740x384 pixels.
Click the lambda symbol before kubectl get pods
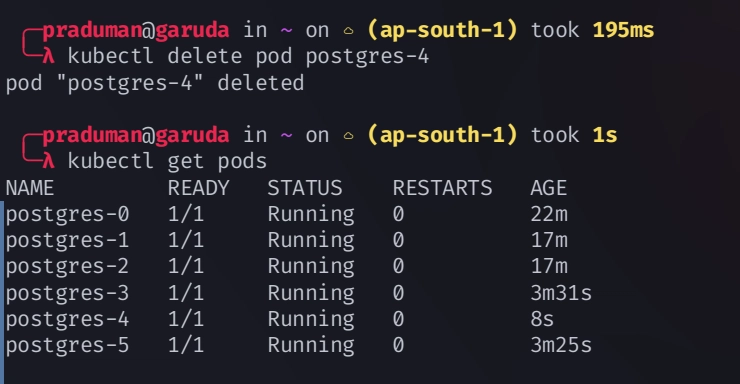pos(48,162)
